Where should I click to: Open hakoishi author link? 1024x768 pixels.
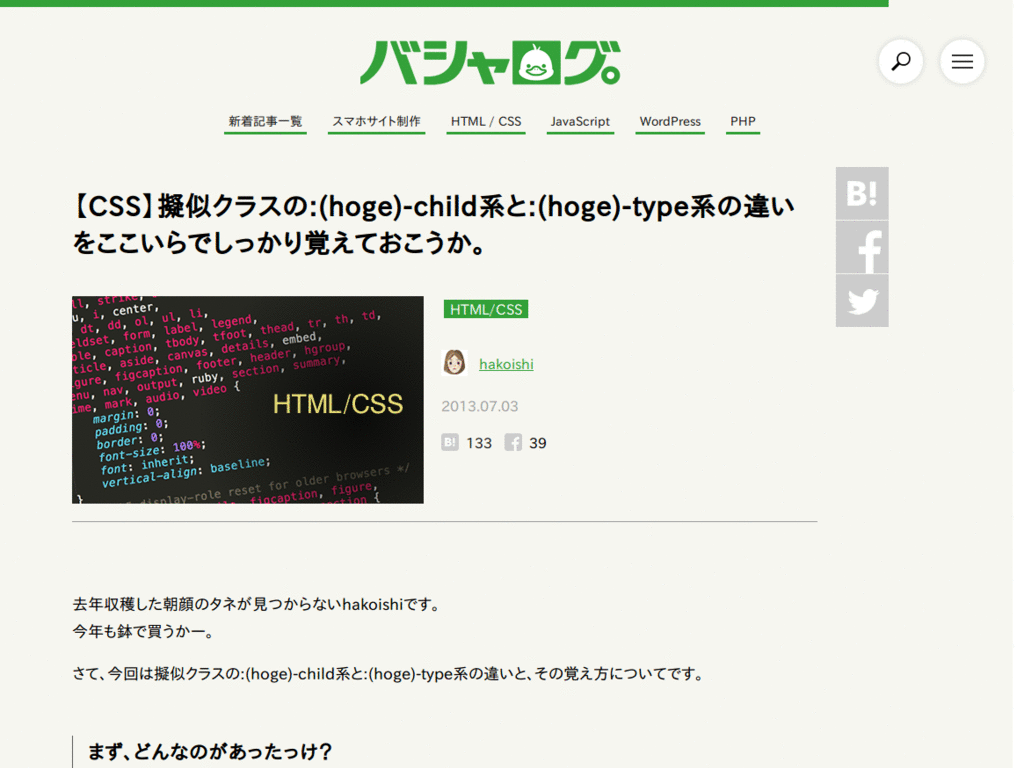pyautogui.click(x=506, y=364)
